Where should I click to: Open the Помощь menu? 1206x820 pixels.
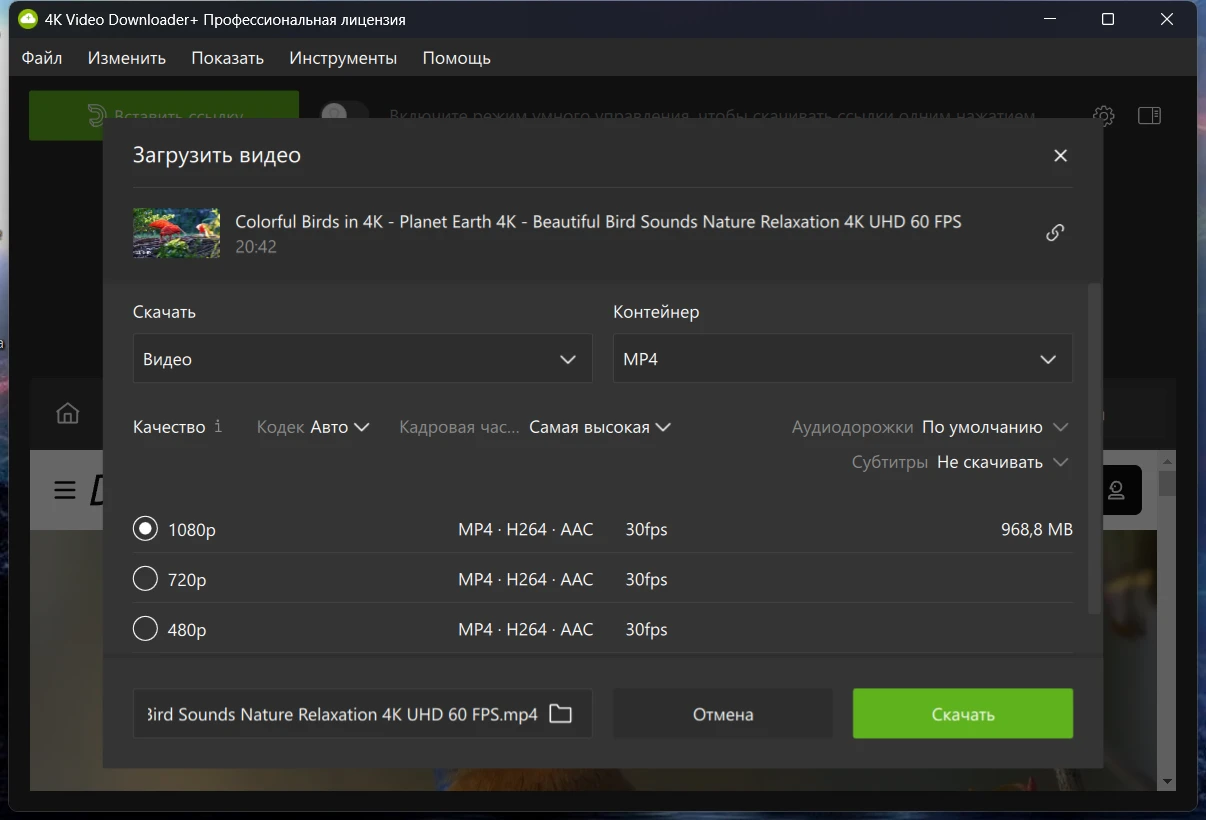tap(456, 58)
